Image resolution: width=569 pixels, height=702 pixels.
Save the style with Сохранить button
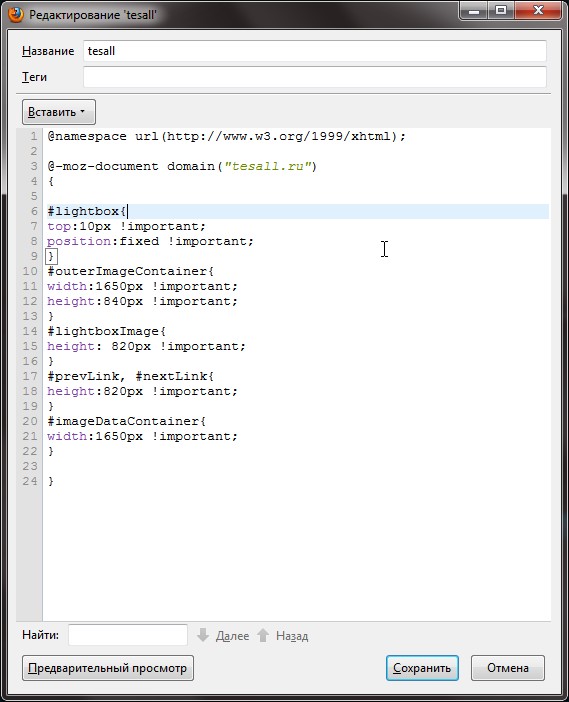[422, 668]
